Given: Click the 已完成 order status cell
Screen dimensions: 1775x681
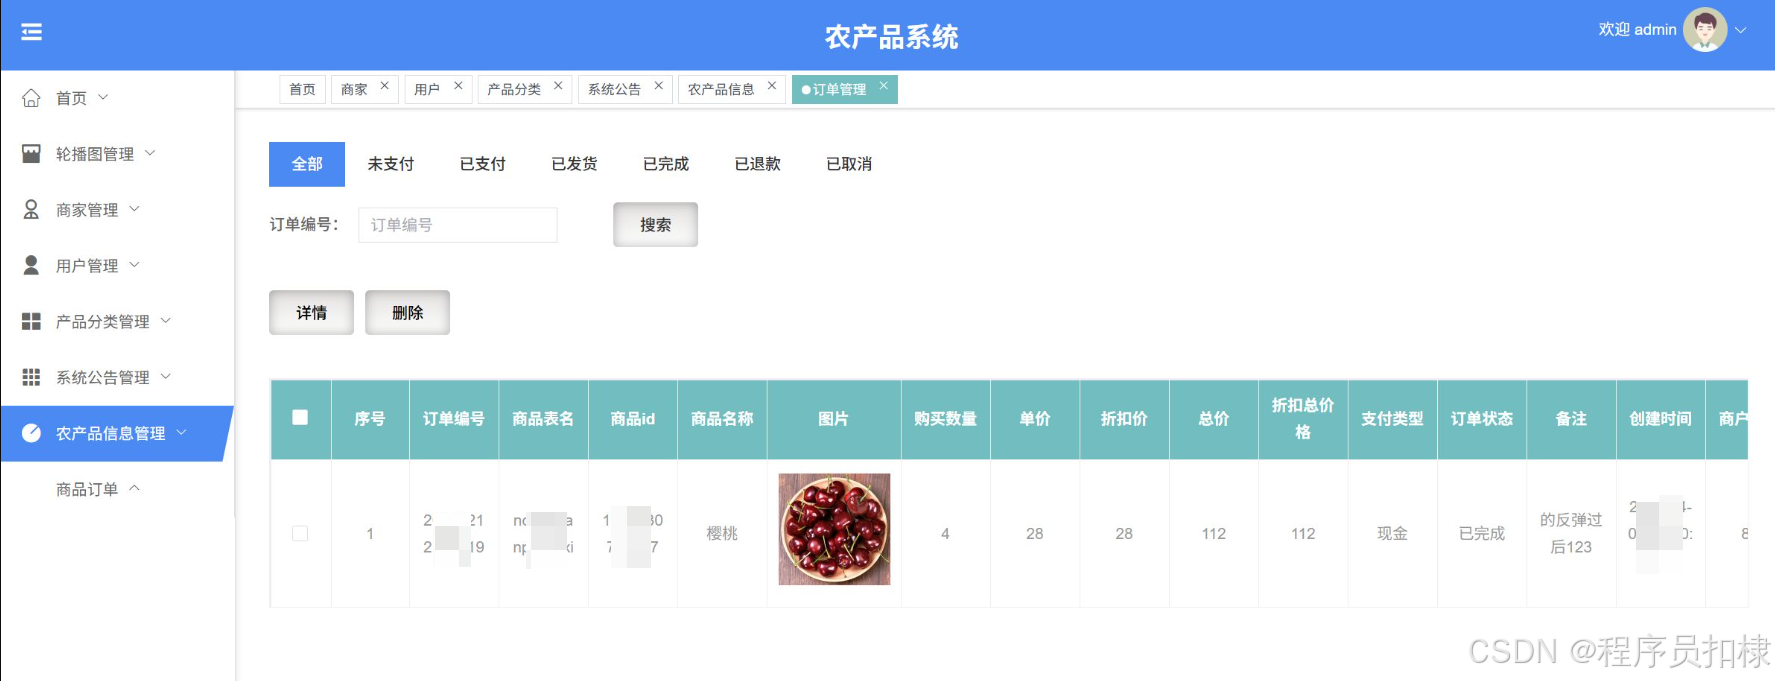Looking at the screenshot, I should click(1482, 534).
